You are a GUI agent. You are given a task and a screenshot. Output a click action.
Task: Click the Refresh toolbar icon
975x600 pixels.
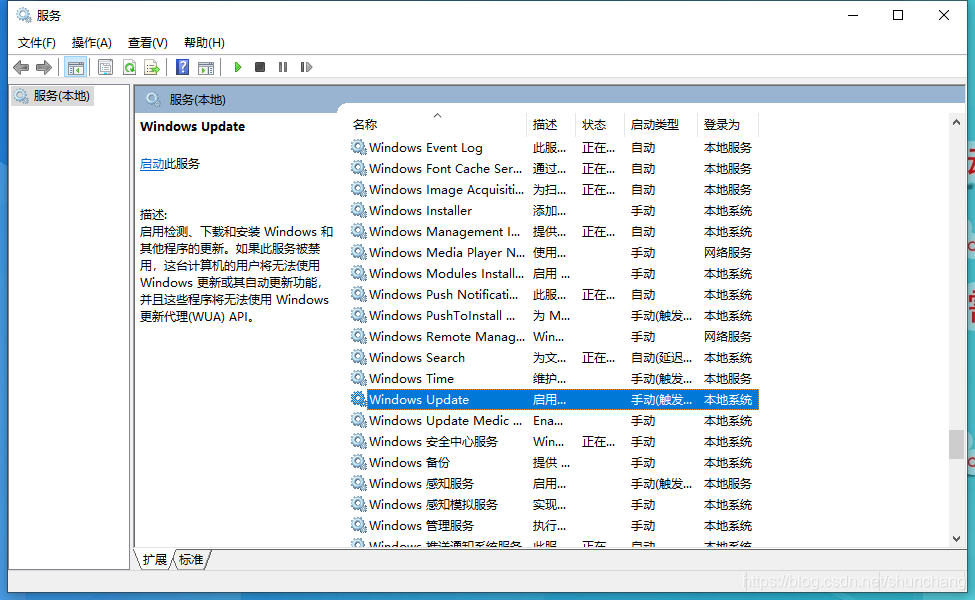(x=129, y=67)
